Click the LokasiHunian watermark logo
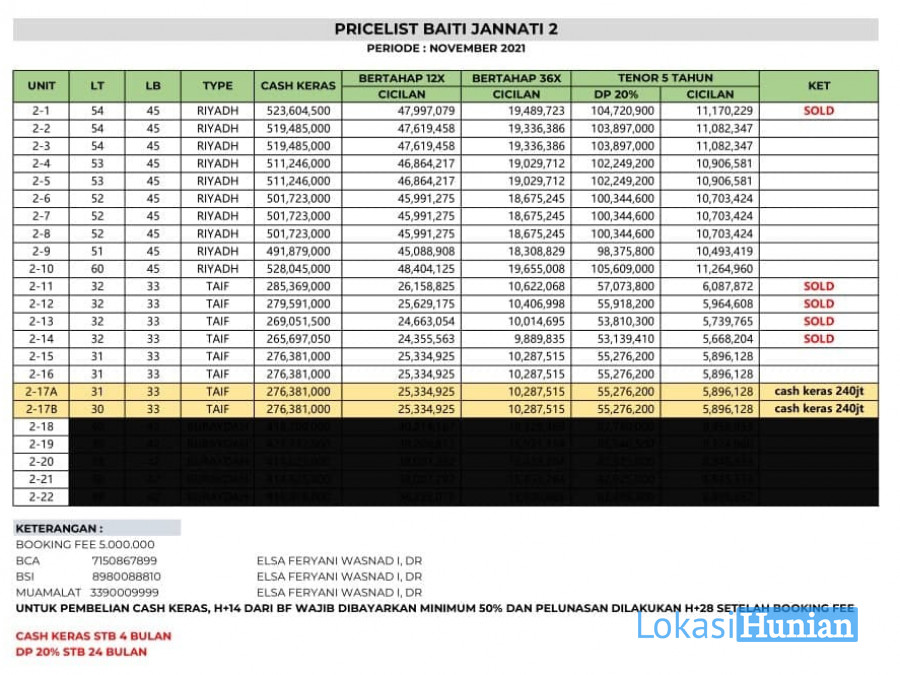Image resolution: width=900 pixels, height=675 pixels. tap(747, 625)
